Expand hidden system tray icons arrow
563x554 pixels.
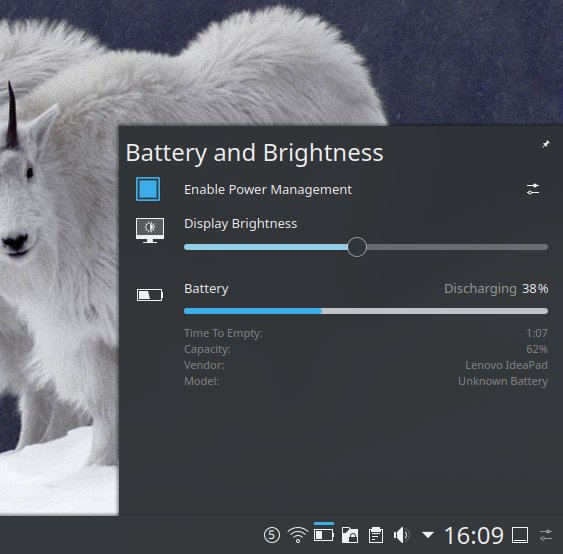pos(428,535)
